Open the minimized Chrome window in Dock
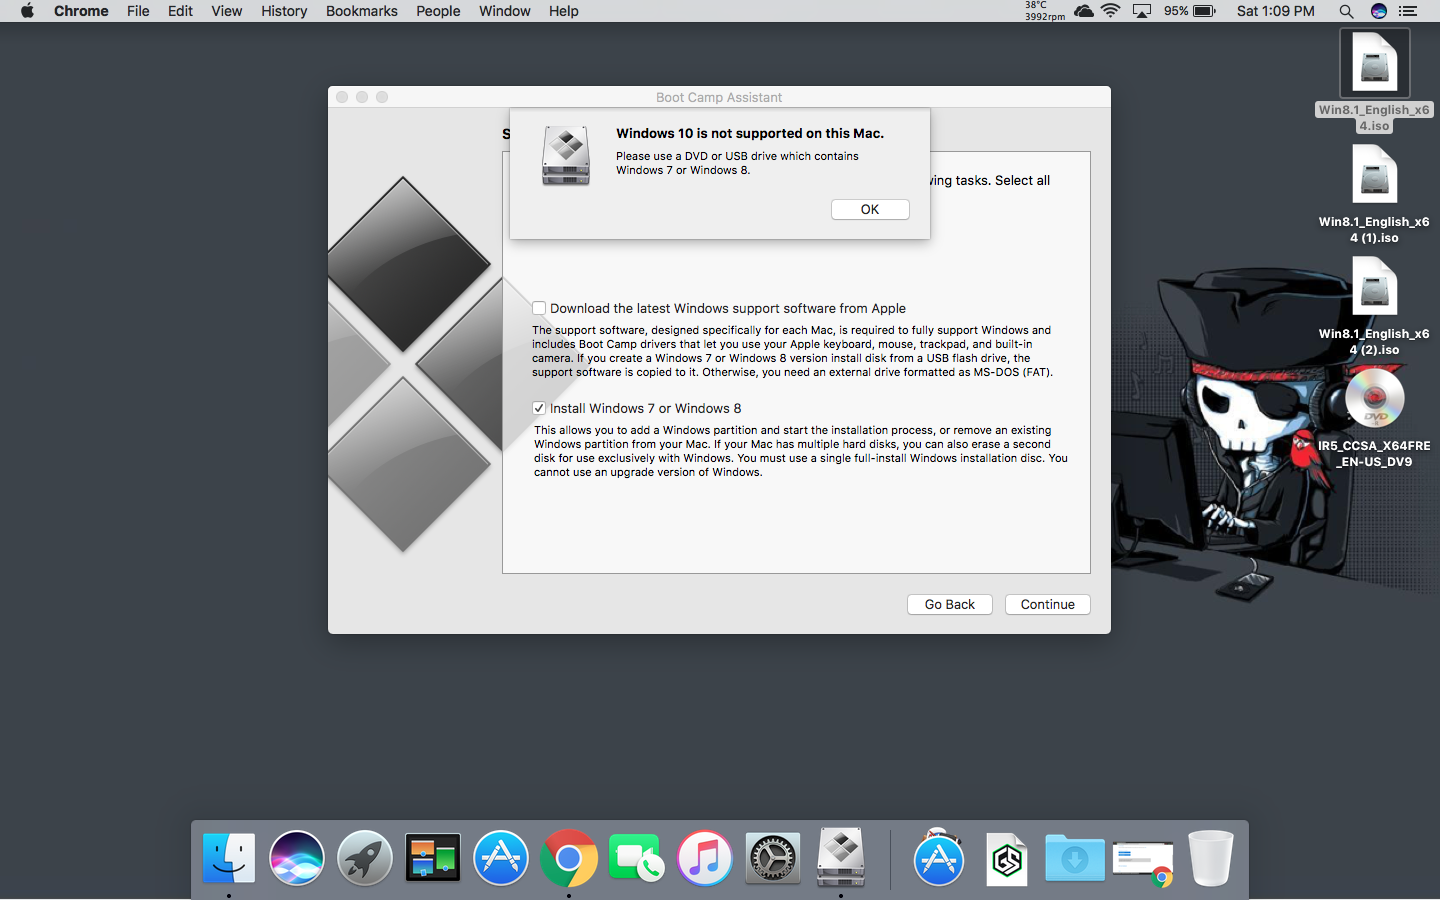Image resolution: width=1440 pixels, height=900 pixels. pyautogui.click(x=1143, y=860)
